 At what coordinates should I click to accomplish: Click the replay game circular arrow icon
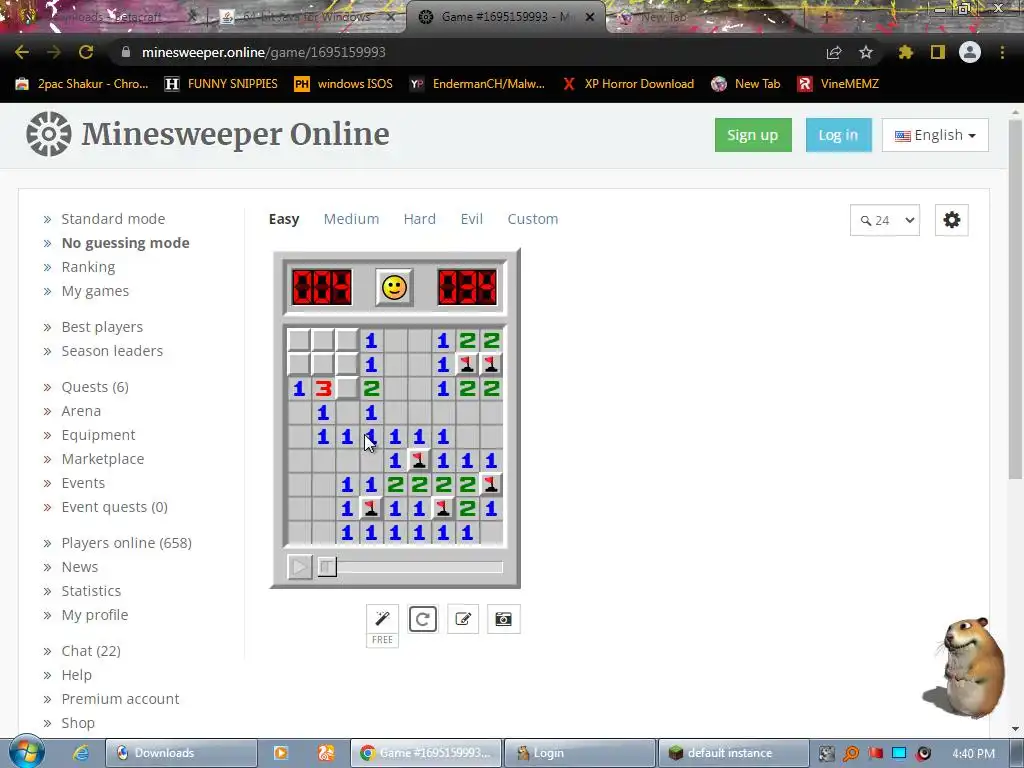(x=423, y=619)
